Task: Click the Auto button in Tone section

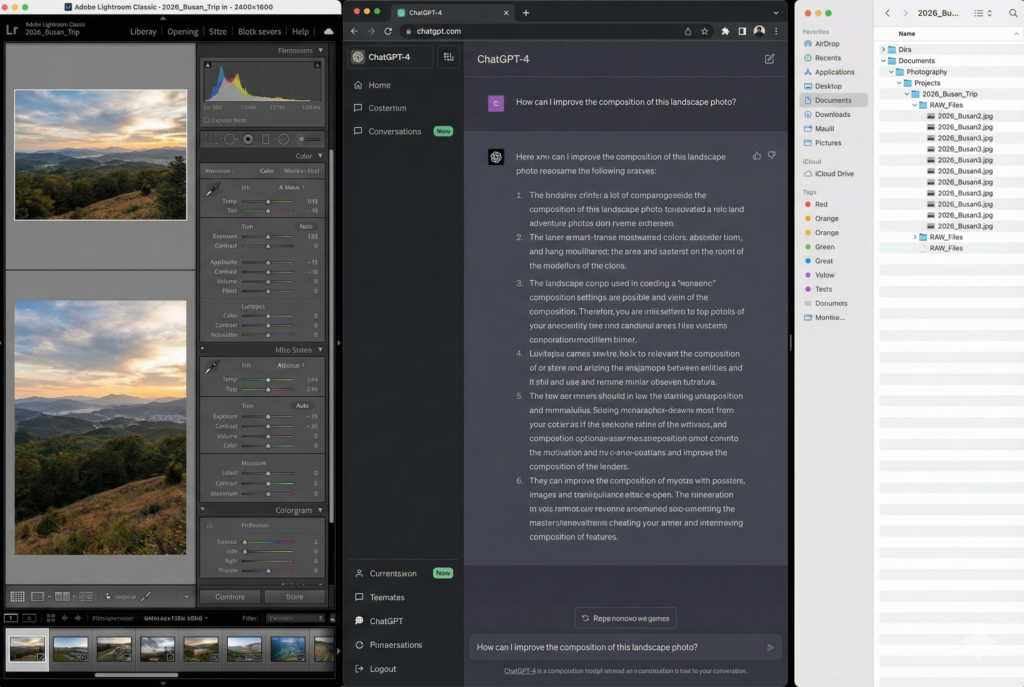Action: (x=302, y=405)
